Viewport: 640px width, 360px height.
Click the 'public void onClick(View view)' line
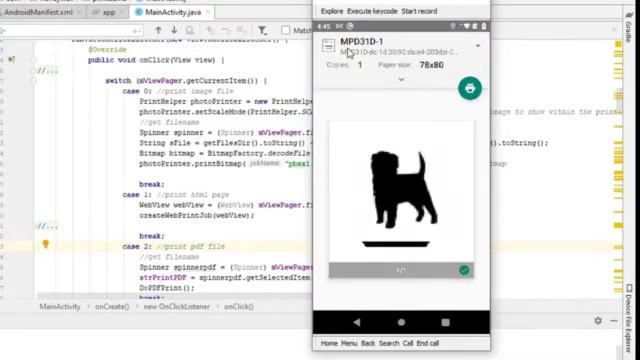point(156,60)
